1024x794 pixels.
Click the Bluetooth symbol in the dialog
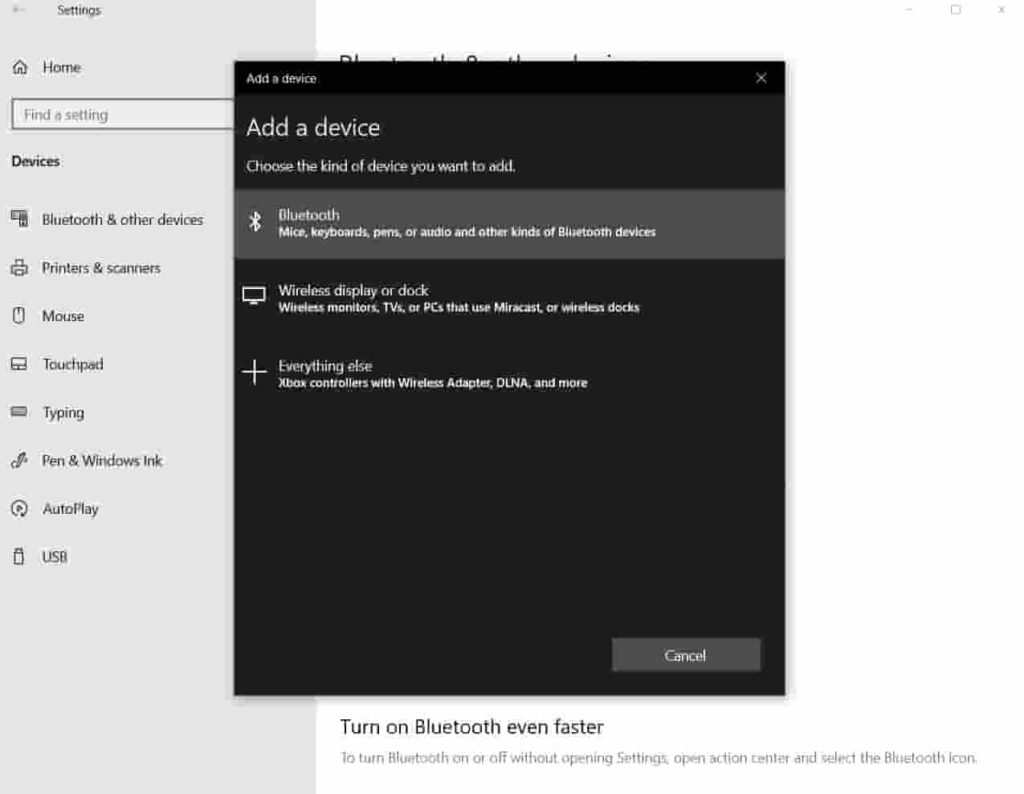point(255,222)
